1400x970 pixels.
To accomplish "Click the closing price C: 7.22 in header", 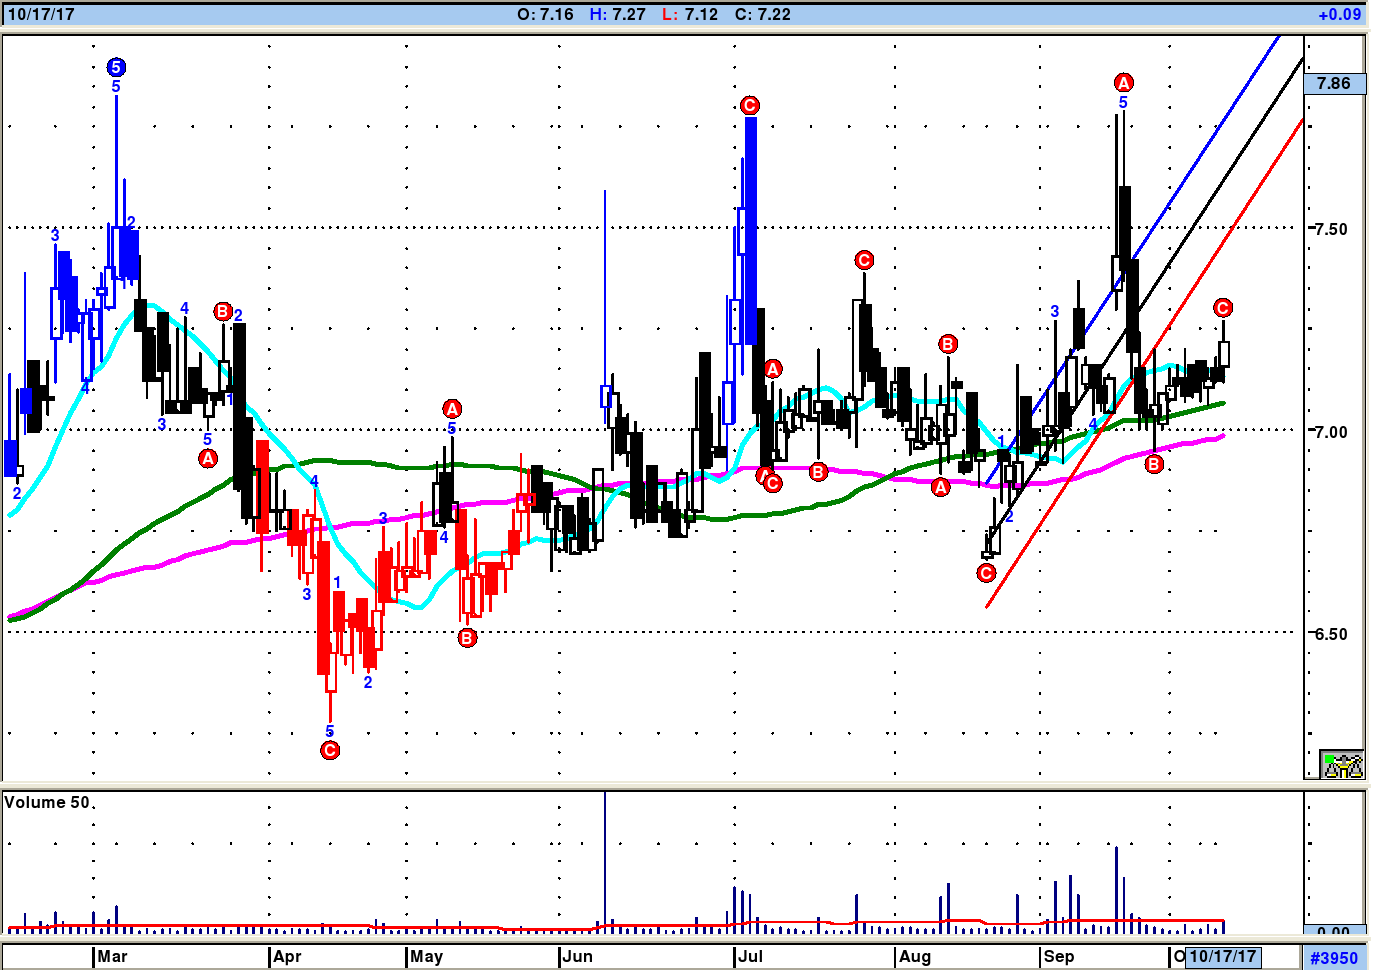I will 762,15.
